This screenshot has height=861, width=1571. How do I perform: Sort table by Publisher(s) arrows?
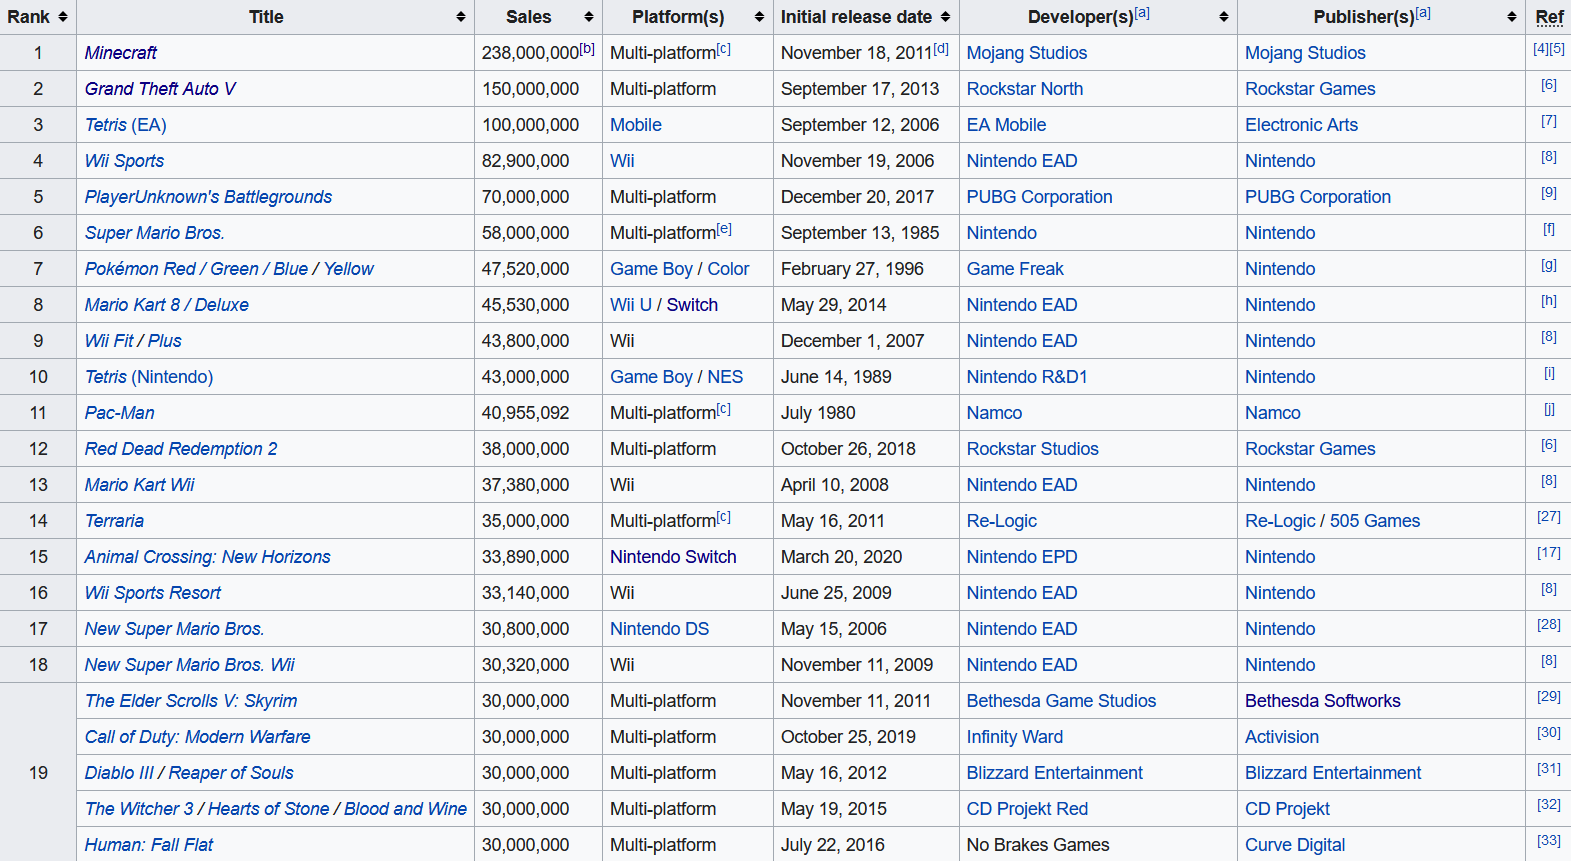[1511, 17]
